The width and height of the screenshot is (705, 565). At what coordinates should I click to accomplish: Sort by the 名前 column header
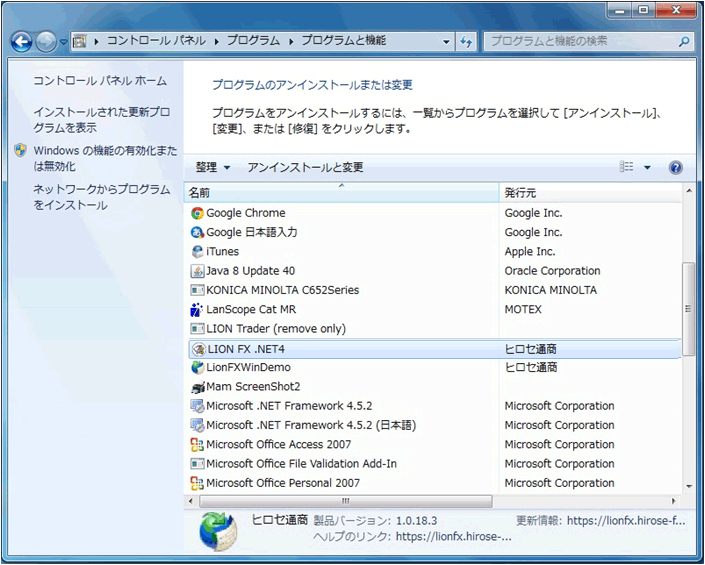(341, 193)
